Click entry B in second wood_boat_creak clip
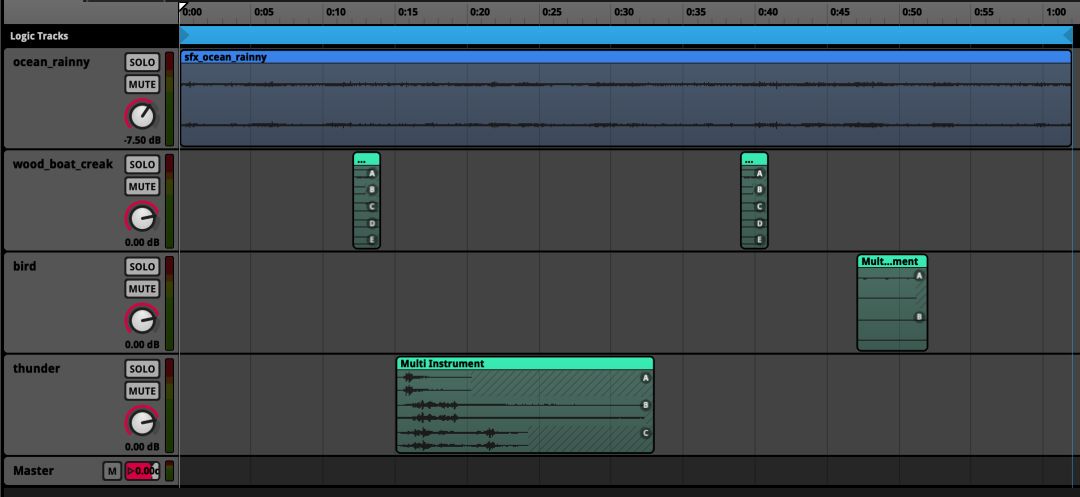The width and height of the screenshot is (1080, 497). (x=760, y=190)
